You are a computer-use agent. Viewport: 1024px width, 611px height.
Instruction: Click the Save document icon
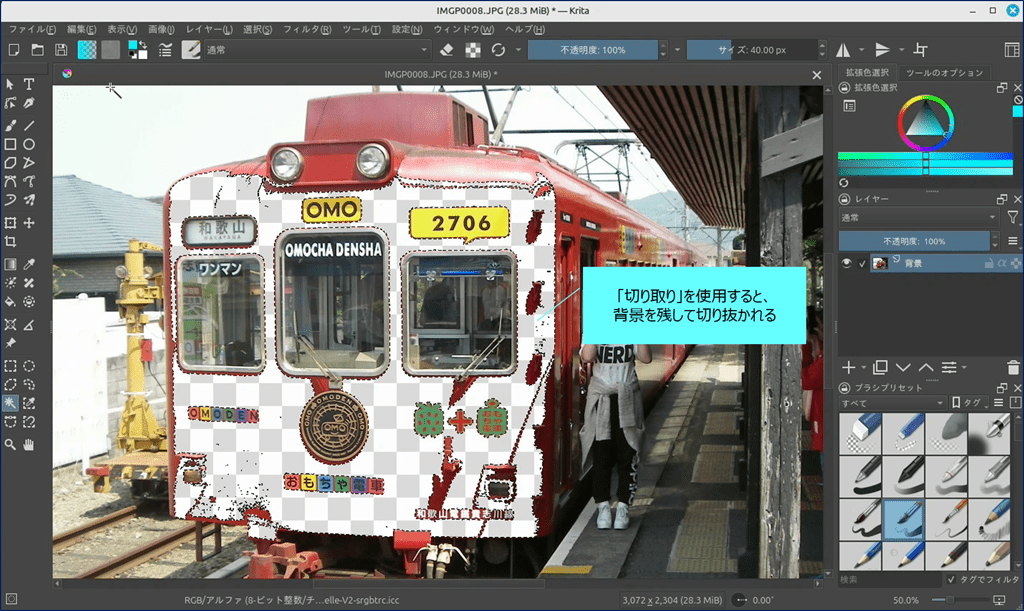coord(61,50)
